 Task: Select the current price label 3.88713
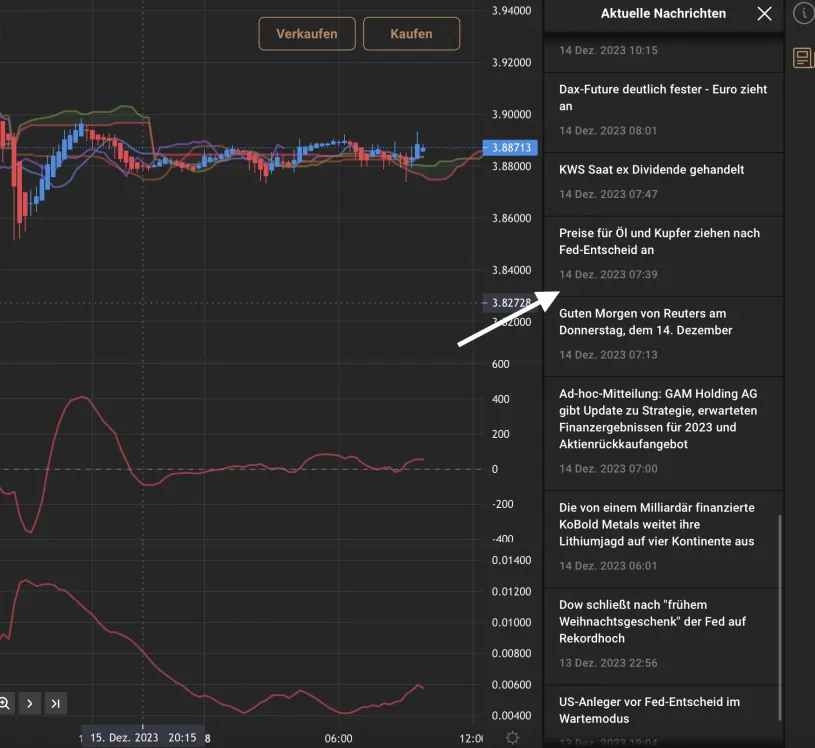508,147
